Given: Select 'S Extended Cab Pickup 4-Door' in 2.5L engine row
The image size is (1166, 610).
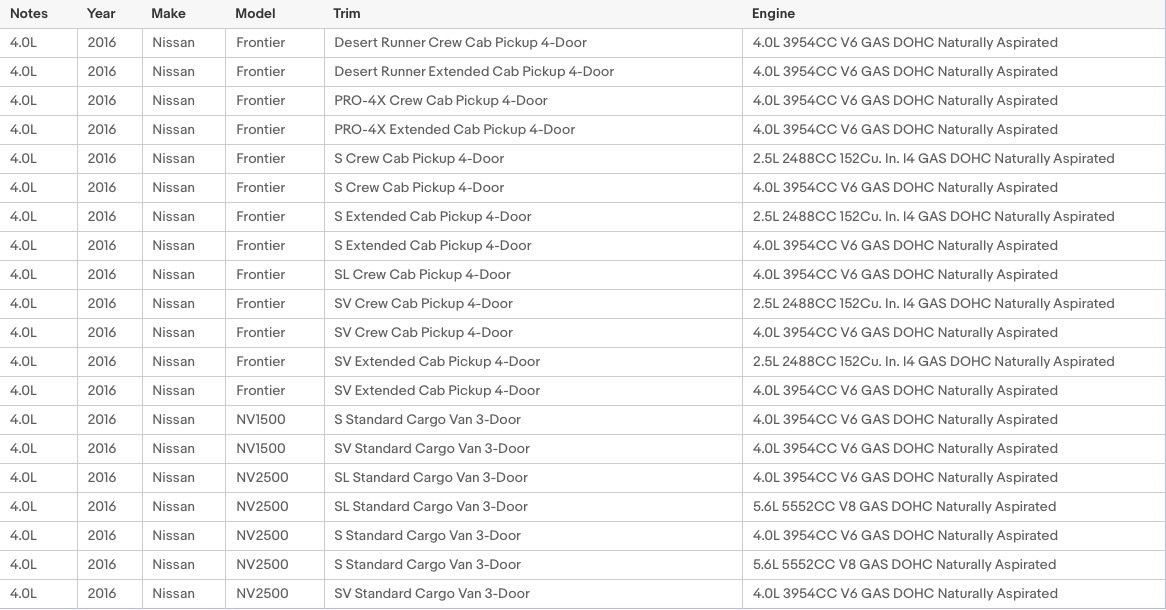Looking at the screenshot, I should (433, 216).
